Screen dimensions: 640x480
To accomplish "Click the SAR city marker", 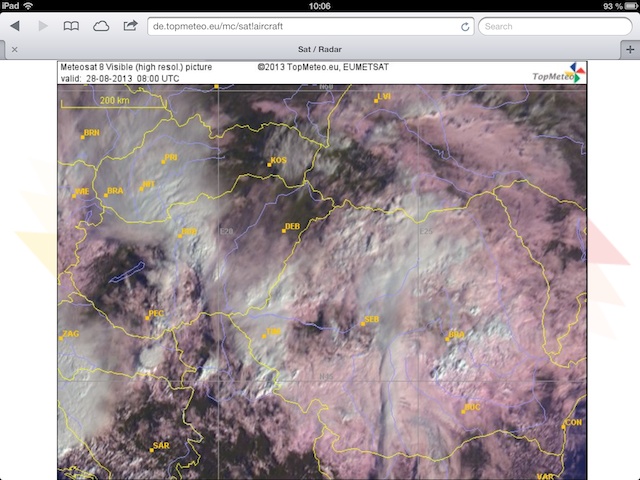I will click(x=151, y=450).
